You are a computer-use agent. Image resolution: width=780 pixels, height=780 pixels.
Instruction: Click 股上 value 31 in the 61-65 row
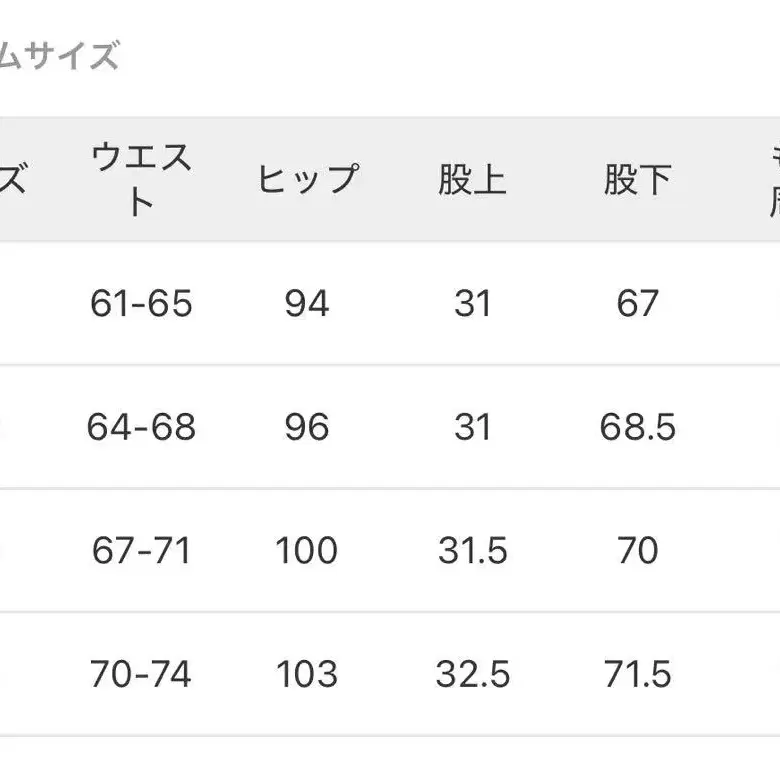coord(472,303)
